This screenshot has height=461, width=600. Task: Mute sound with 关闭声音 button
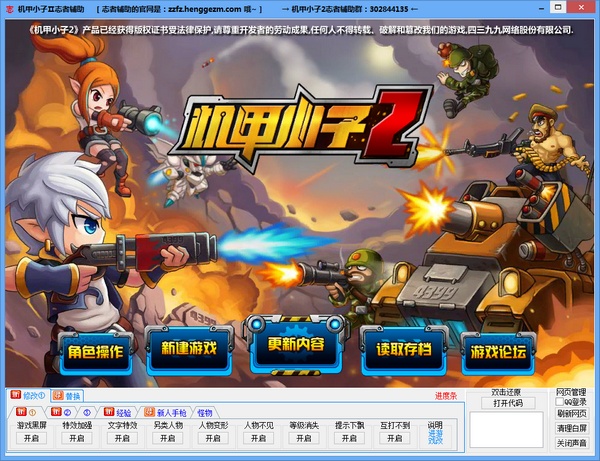point(571,443)
